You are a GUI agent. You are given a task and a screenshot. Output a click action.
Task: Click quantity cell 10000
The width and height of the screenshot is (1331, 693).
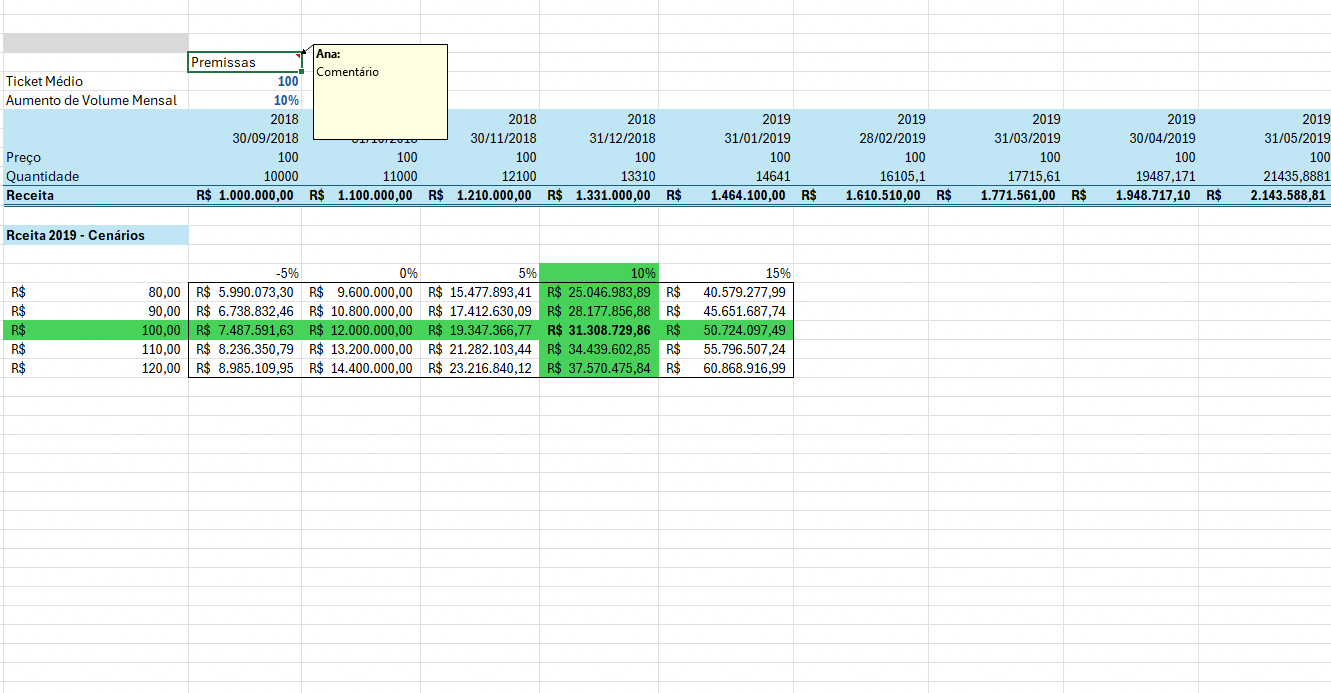tap(245, 176)
